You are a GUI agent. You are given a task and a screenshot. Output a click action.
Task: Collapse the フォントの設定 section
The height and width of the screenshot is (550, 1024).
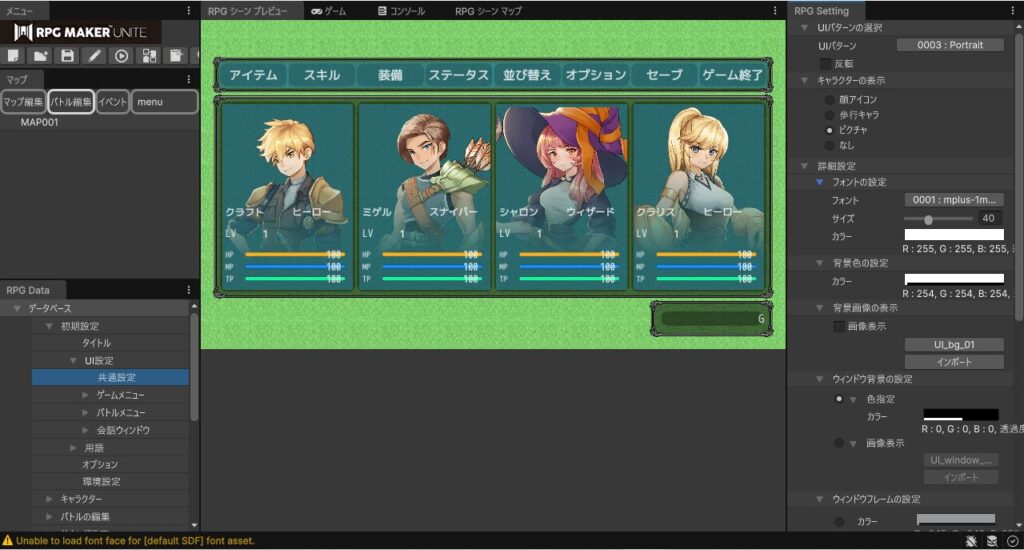[820, 182]
